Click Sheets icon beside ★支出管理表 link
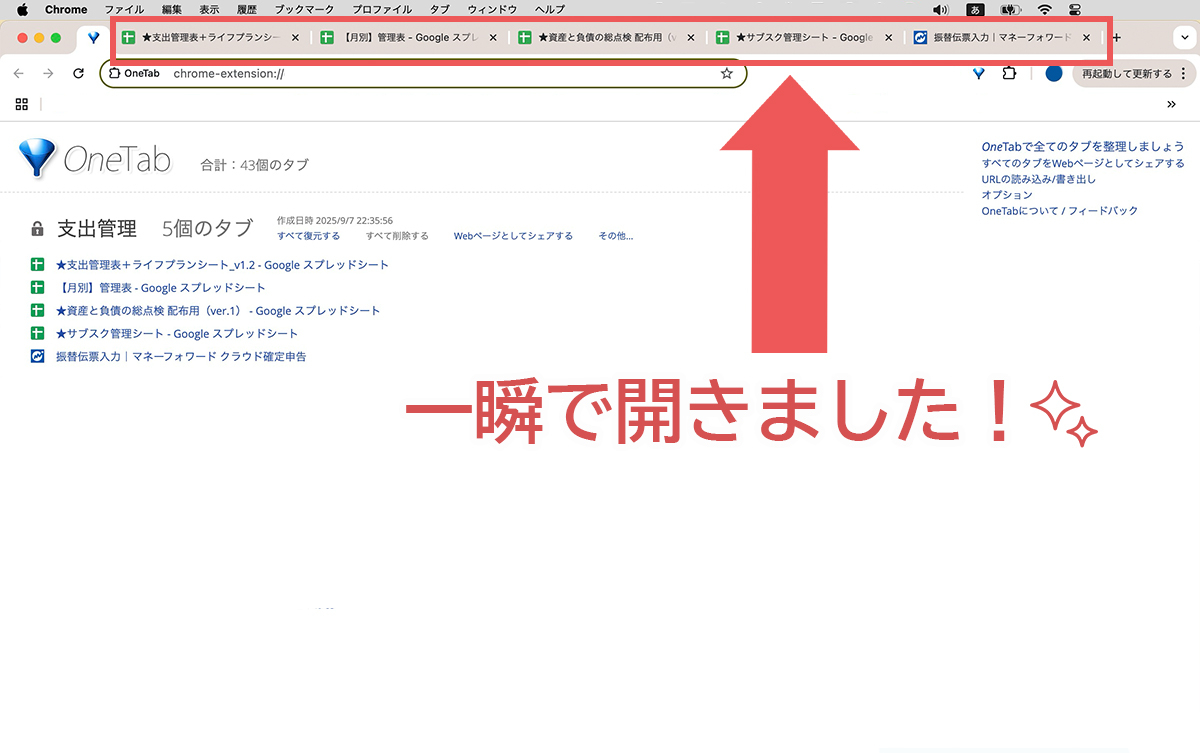Screen dimensions: 1200x753 coord(38,265)
